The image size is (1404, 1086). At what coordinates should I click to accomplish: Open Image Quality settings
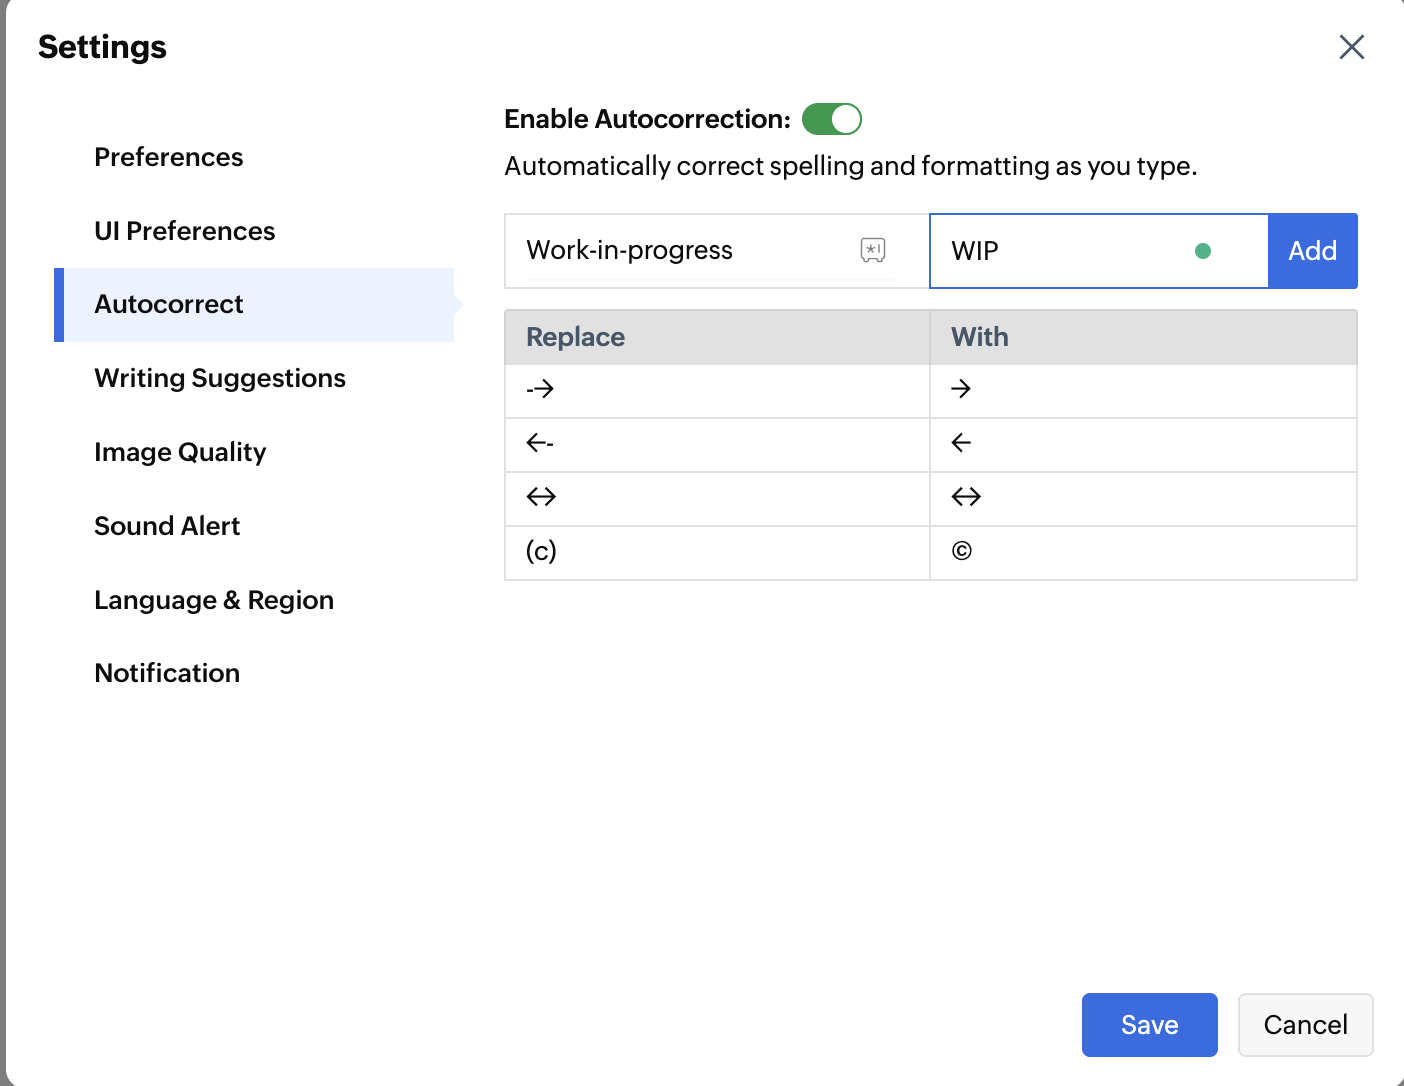pos(180,453)
